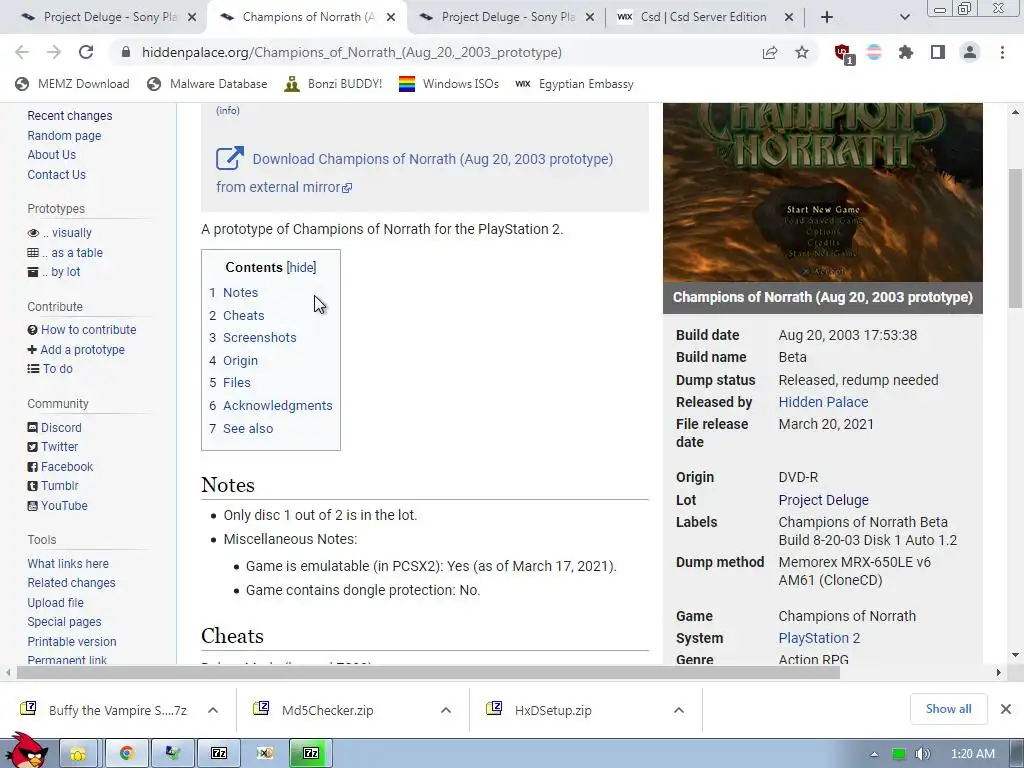This screenshot has width=1024, height=768.
Task: Go back with the browser back arrow
Action: click(22, 52)
